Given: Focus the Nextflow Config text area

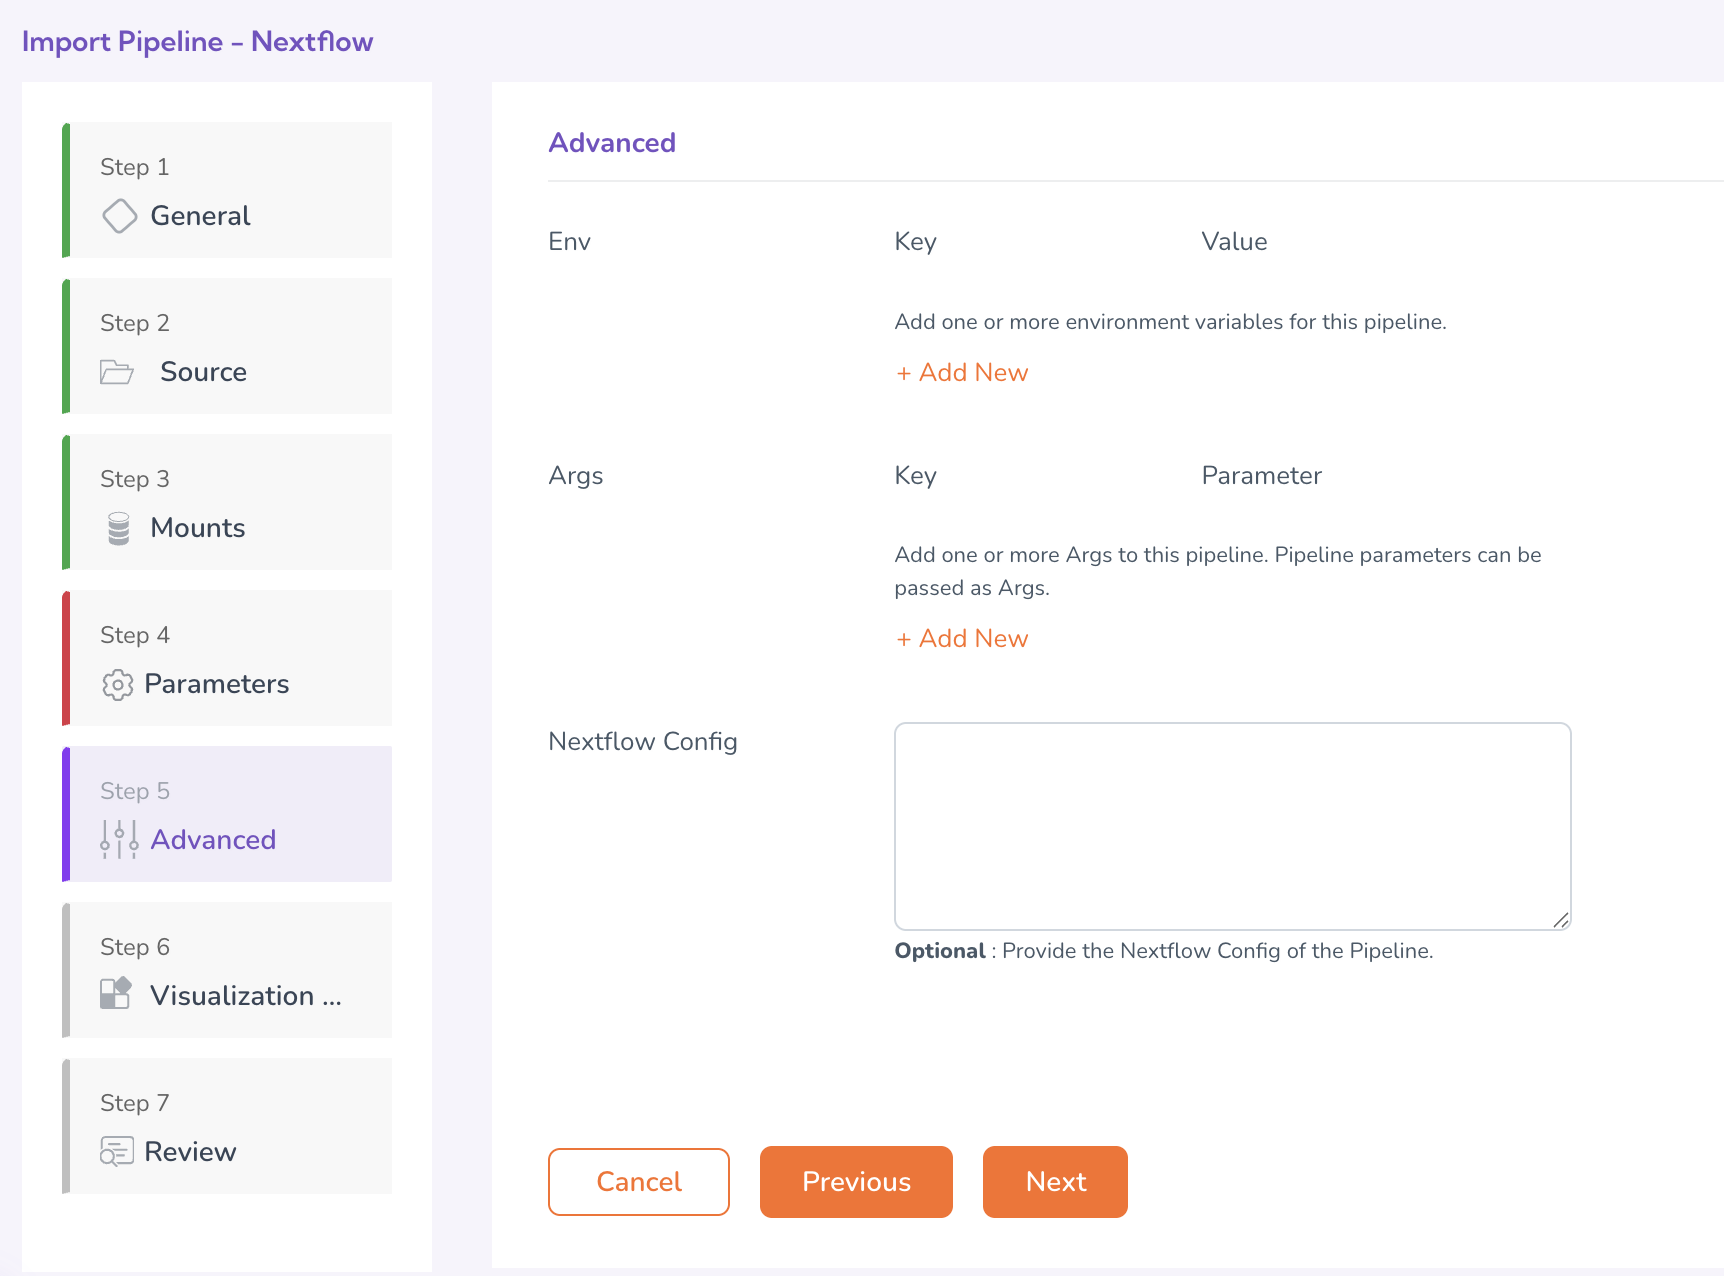Looking at the screenshot, I should pos(1232,826).
